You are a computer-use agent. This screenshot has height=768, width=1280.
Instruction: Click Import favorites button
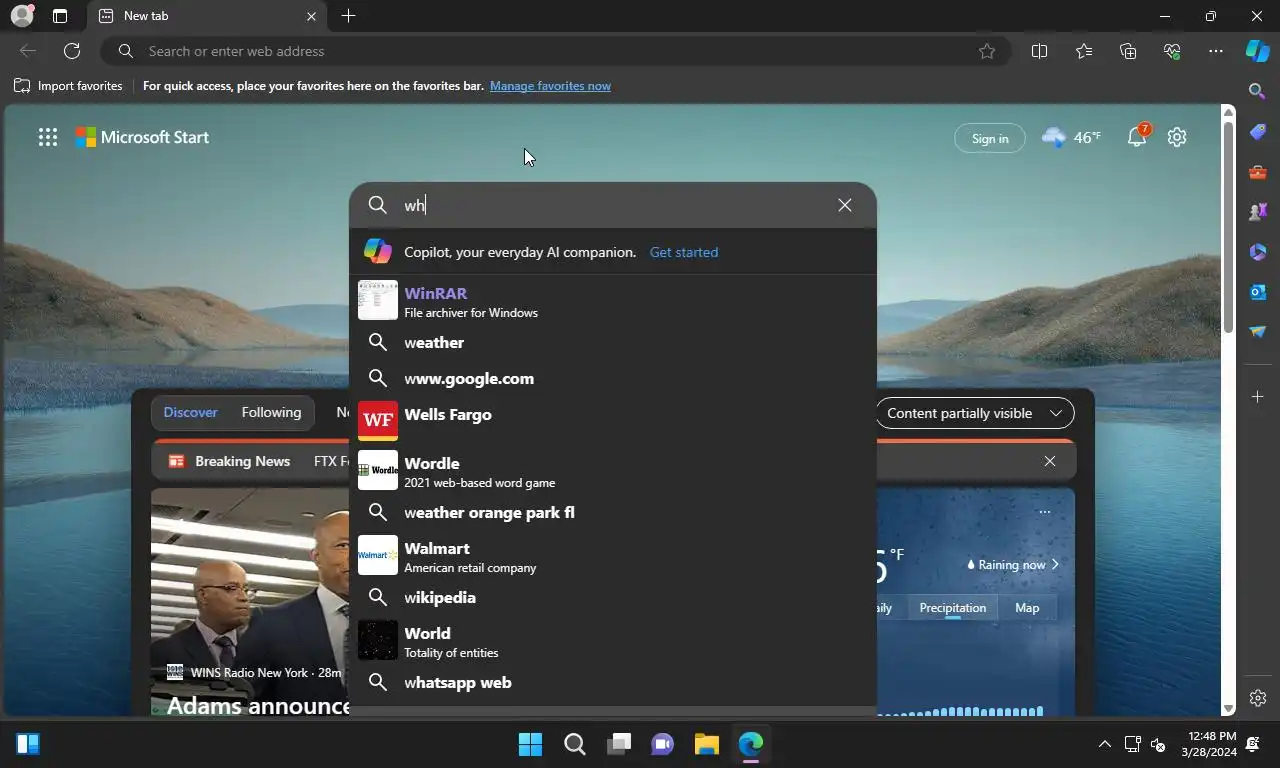pyautogui.click(x=68, y=86)
